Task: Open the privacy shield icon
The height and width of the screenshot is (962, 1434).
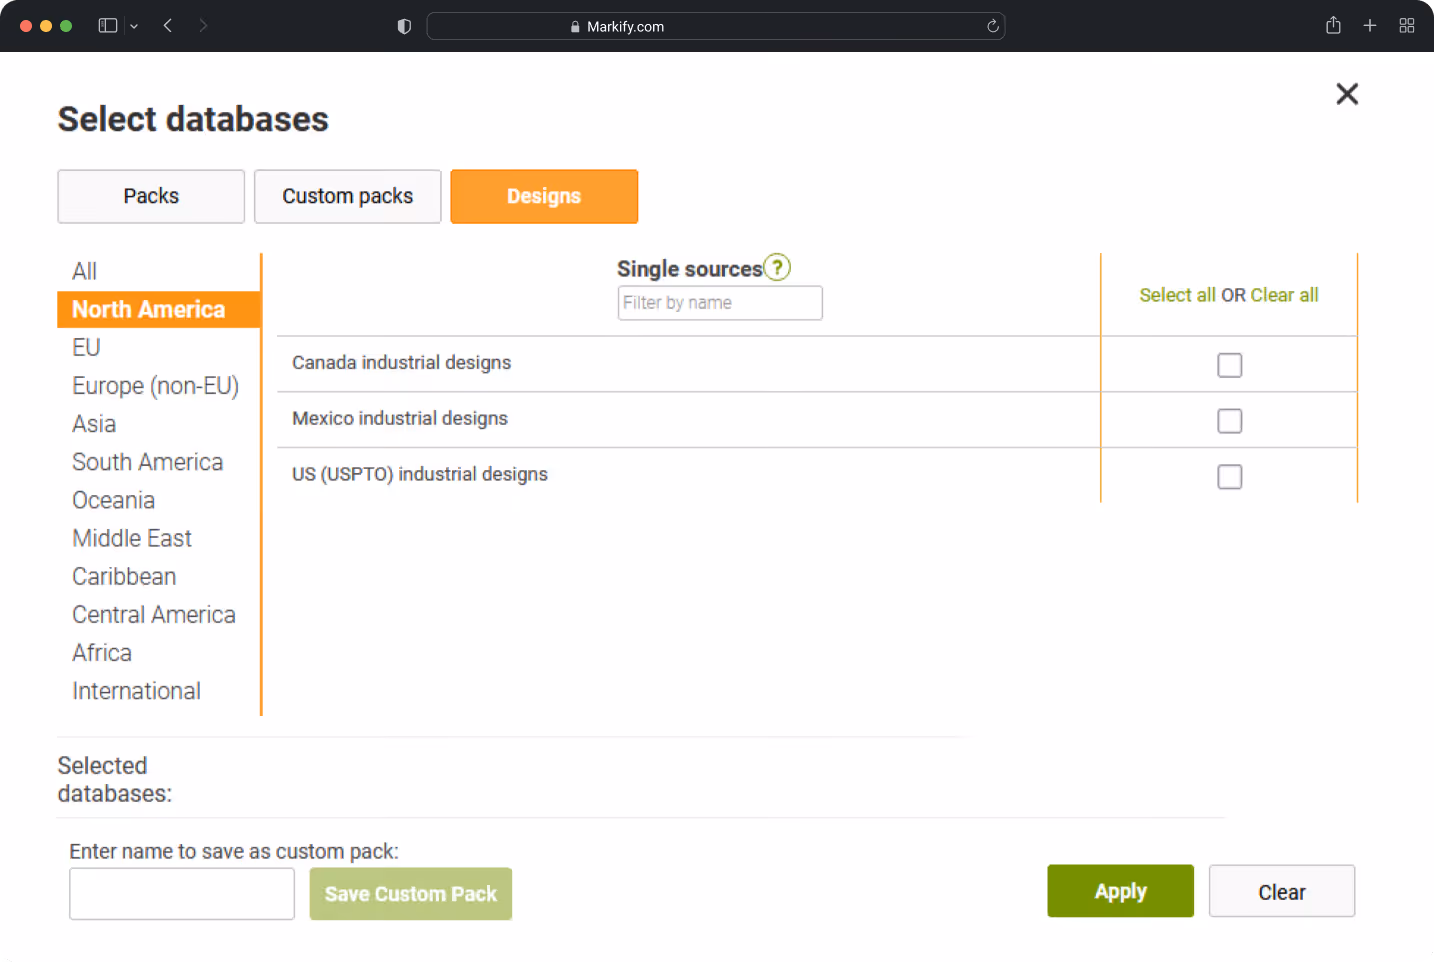Action: tap(404, 26)
